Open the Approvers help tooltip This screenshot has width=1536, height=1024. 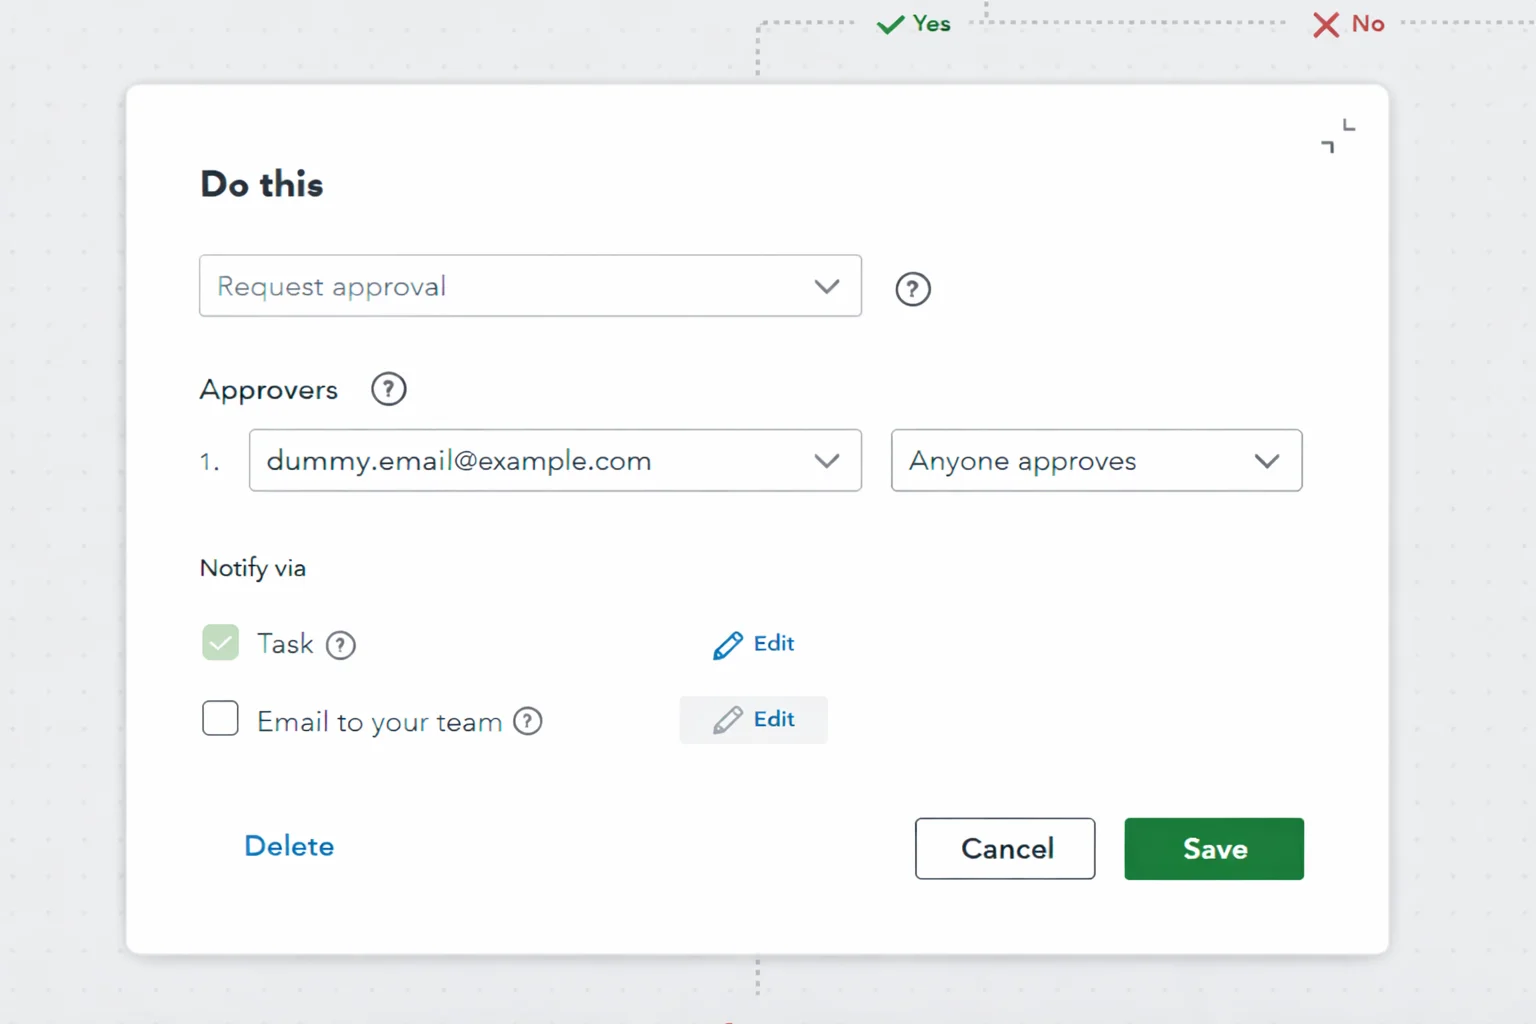388,389
